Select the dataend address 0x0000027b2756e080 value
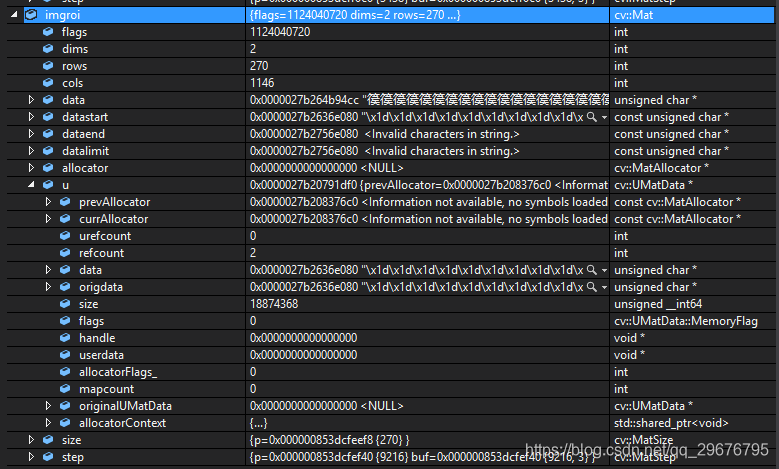 point(304,134)
